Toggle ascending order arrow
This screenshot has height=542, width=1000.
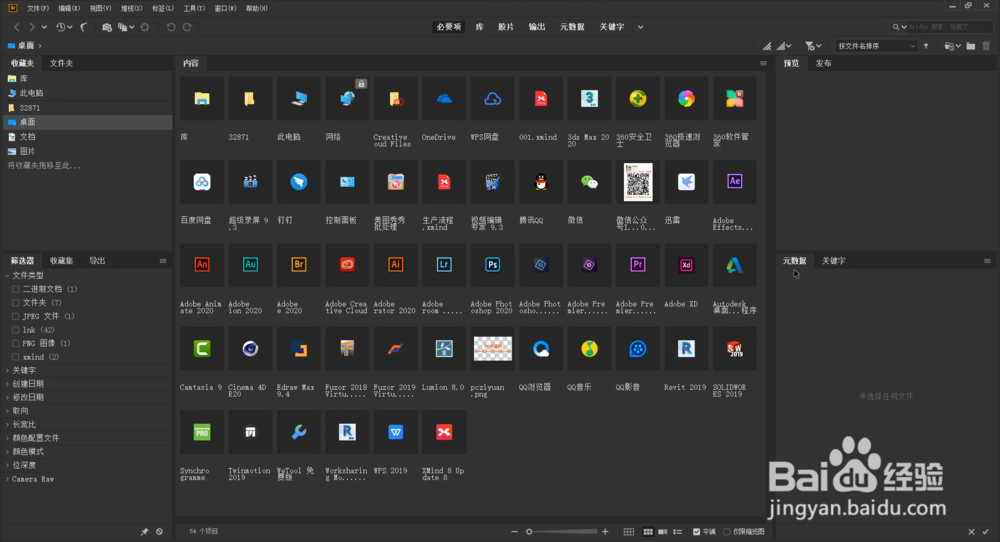(926, 46)
